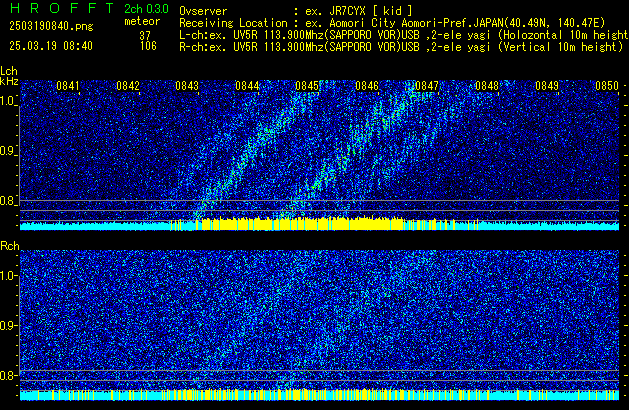This screenshot has height=410, width=629.
Task: Click the 0841 time marker
Action: 68,86
